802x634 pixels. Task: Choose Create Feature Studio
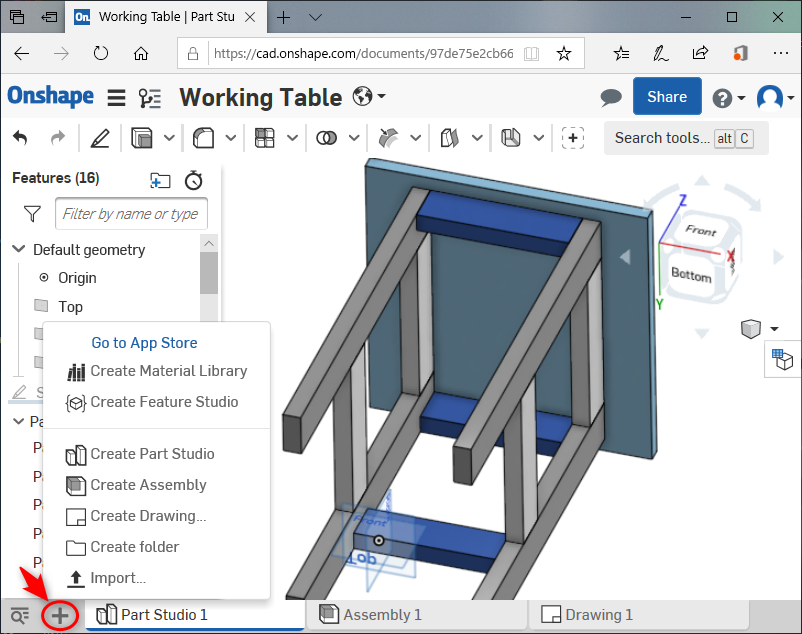point(152,402)
